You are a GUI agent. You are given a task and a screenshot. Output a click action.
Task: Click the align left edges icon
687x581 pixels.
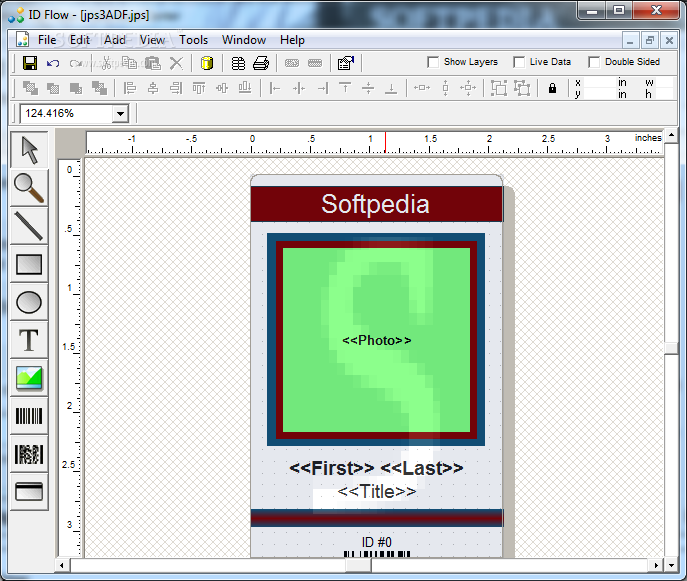coord(130,88)
